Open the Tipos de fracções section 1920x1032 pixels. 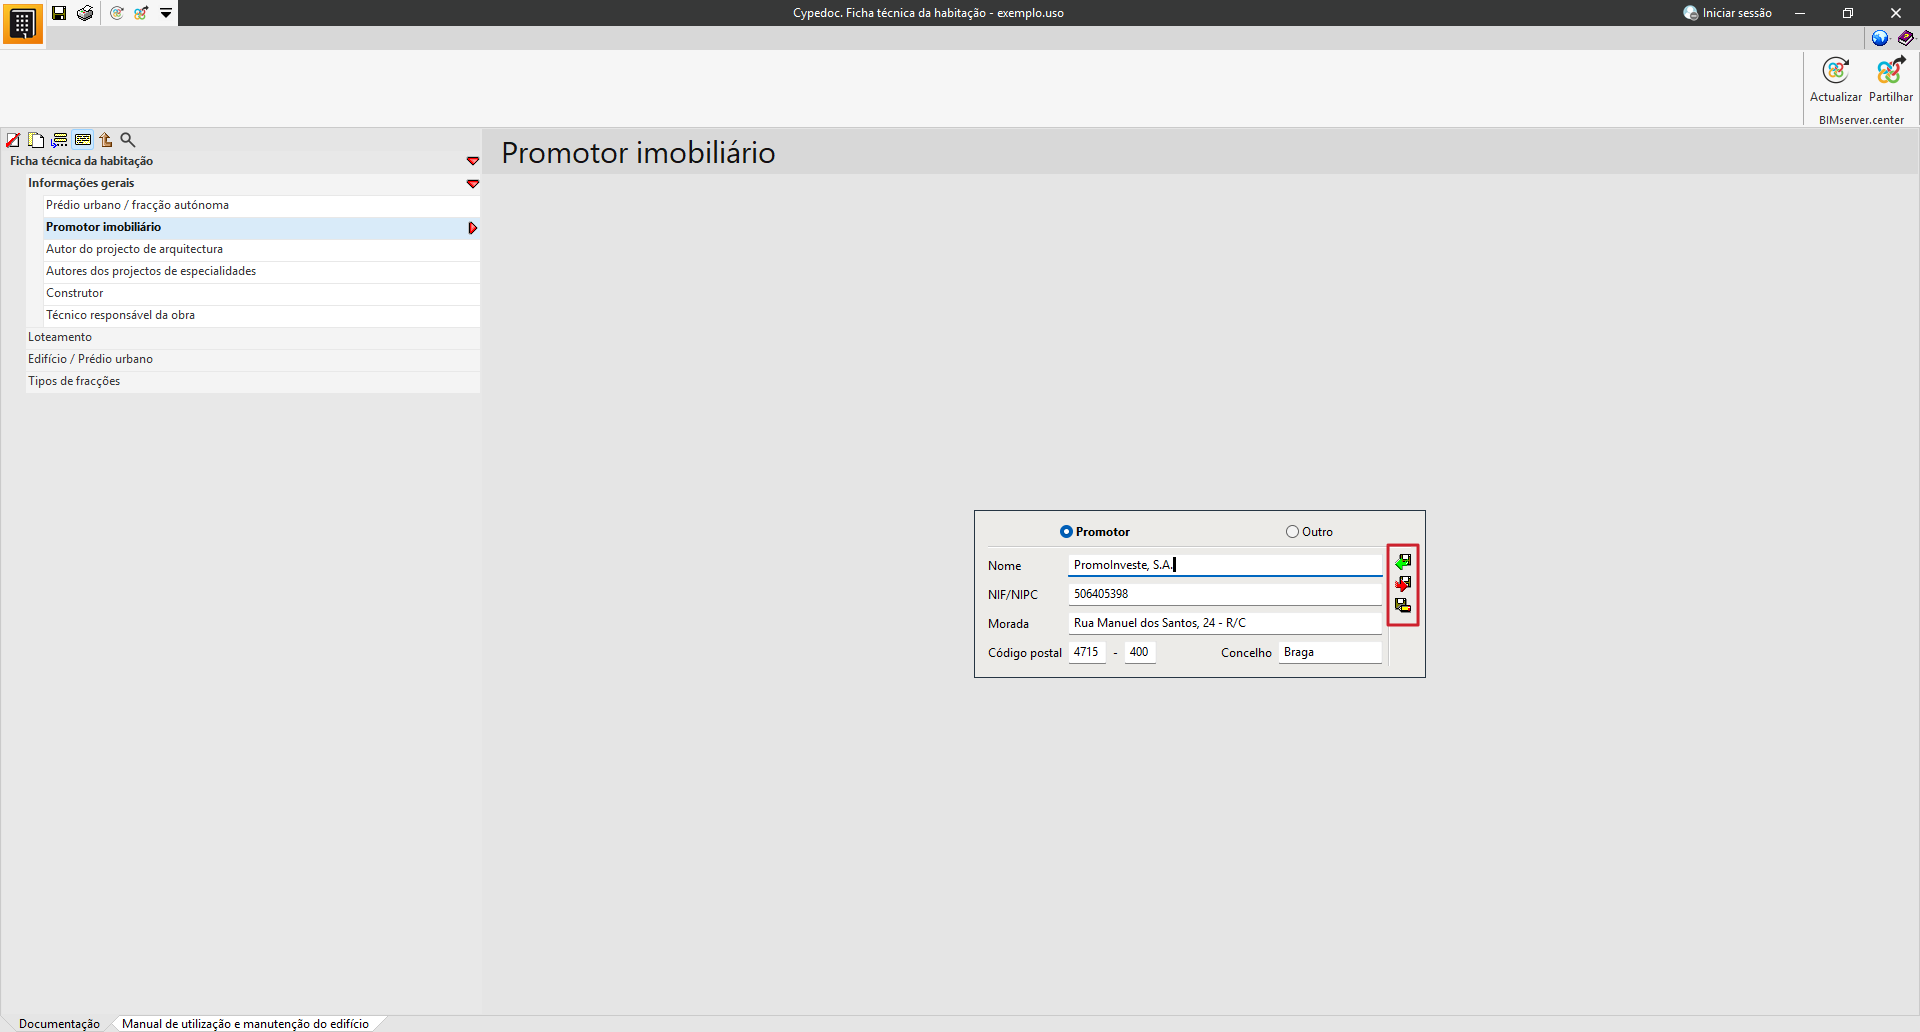pyautogui.click(x=253, y=382)
